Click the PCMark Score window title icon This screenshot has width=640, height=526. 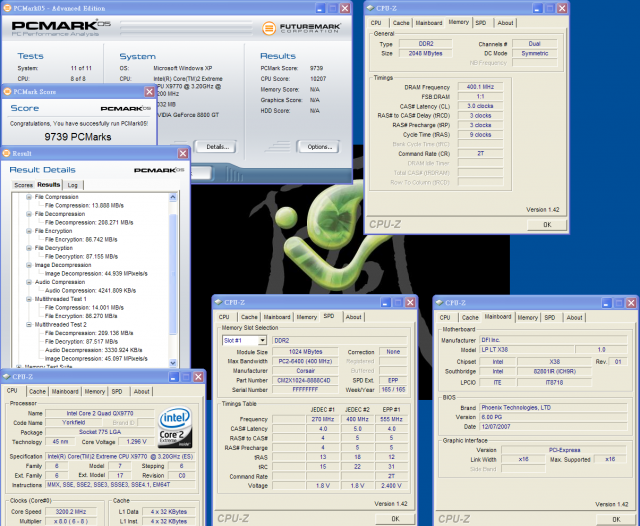pos(7,91)
